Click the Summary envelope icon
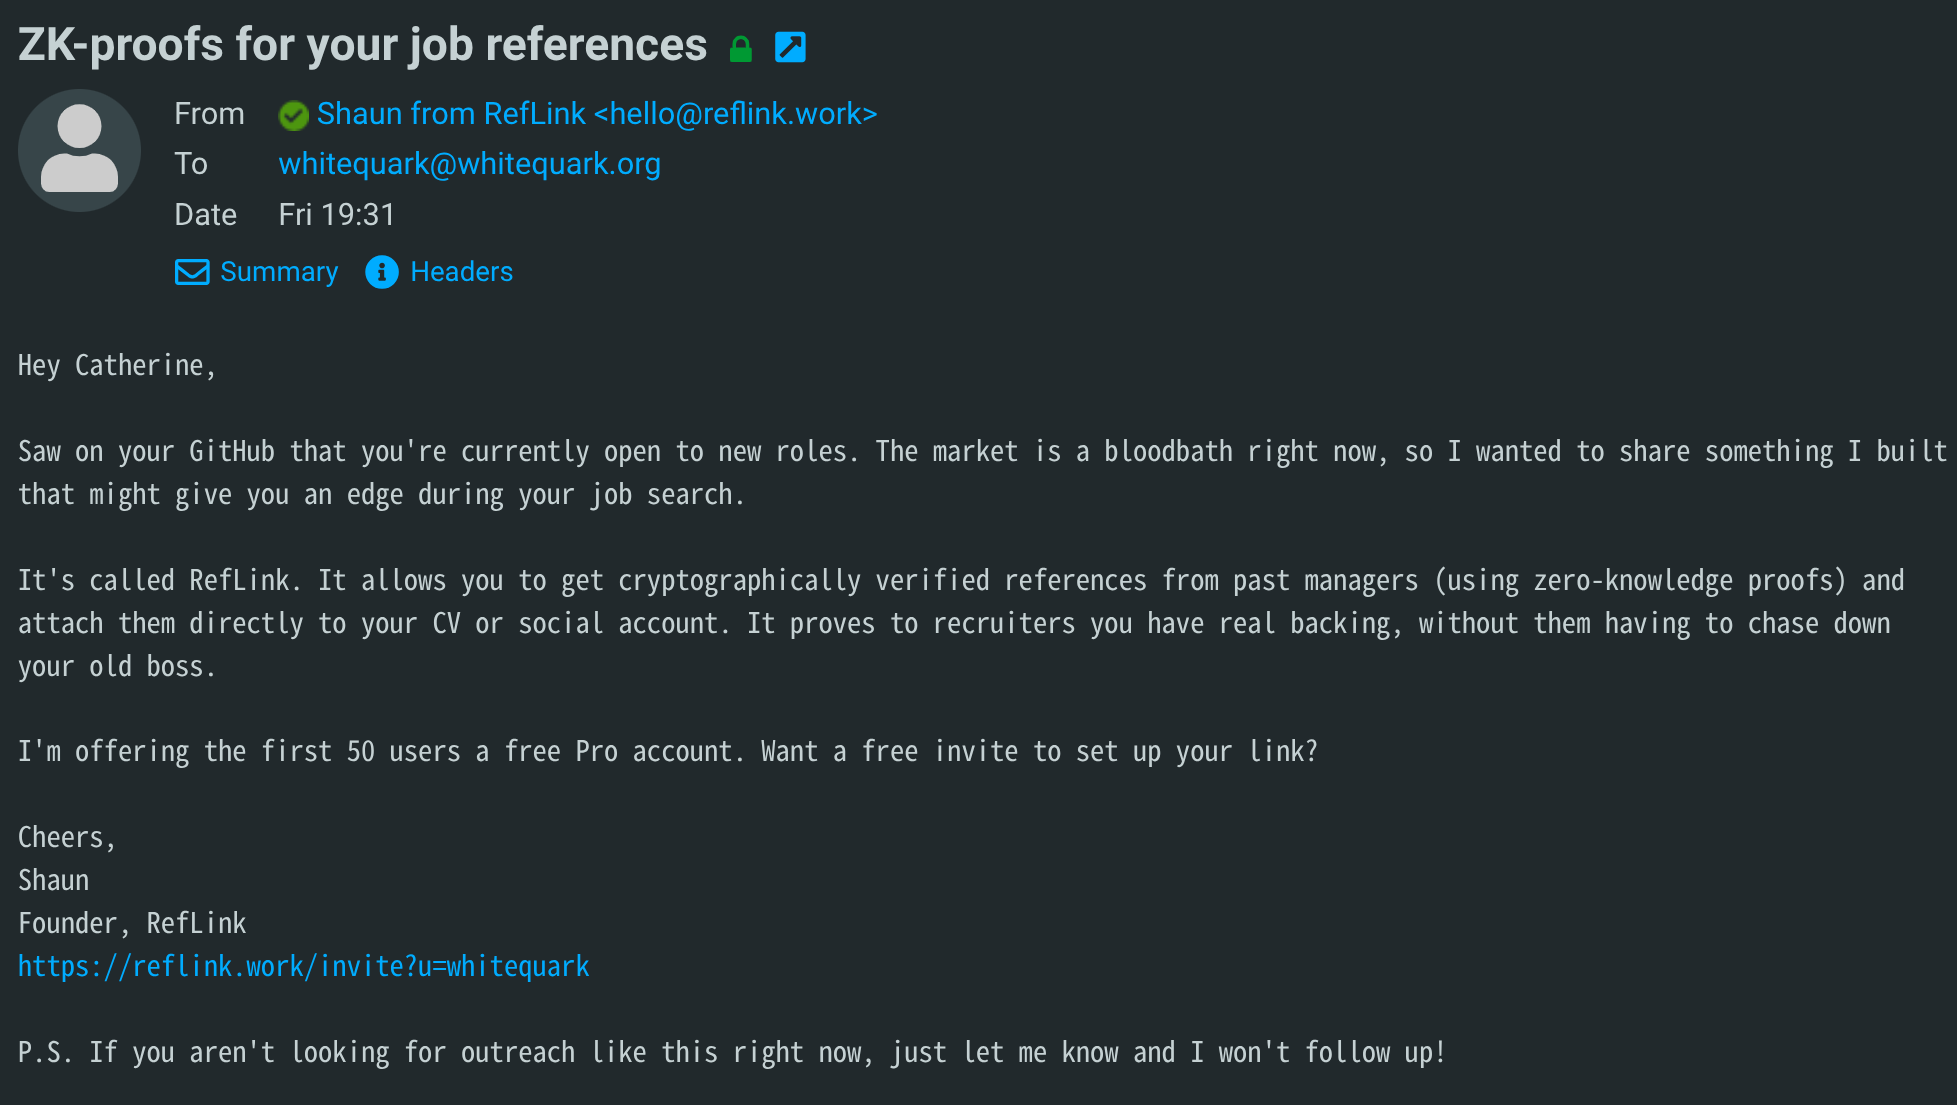This screenshot has height=1105, width=1957. (x=192, y=272)
